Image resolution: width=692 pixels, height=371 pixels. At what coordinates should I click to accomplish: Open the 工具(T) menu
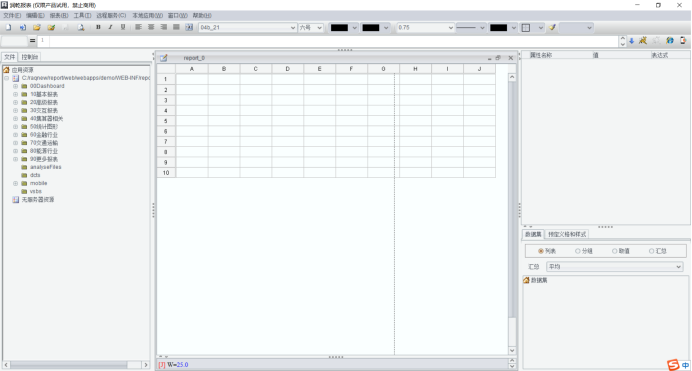82,15
